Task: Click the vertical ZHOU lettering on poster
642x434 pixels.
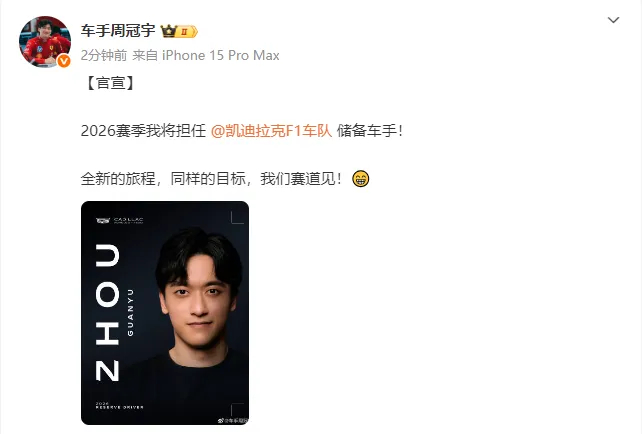Action: click(x=107, y=312)
